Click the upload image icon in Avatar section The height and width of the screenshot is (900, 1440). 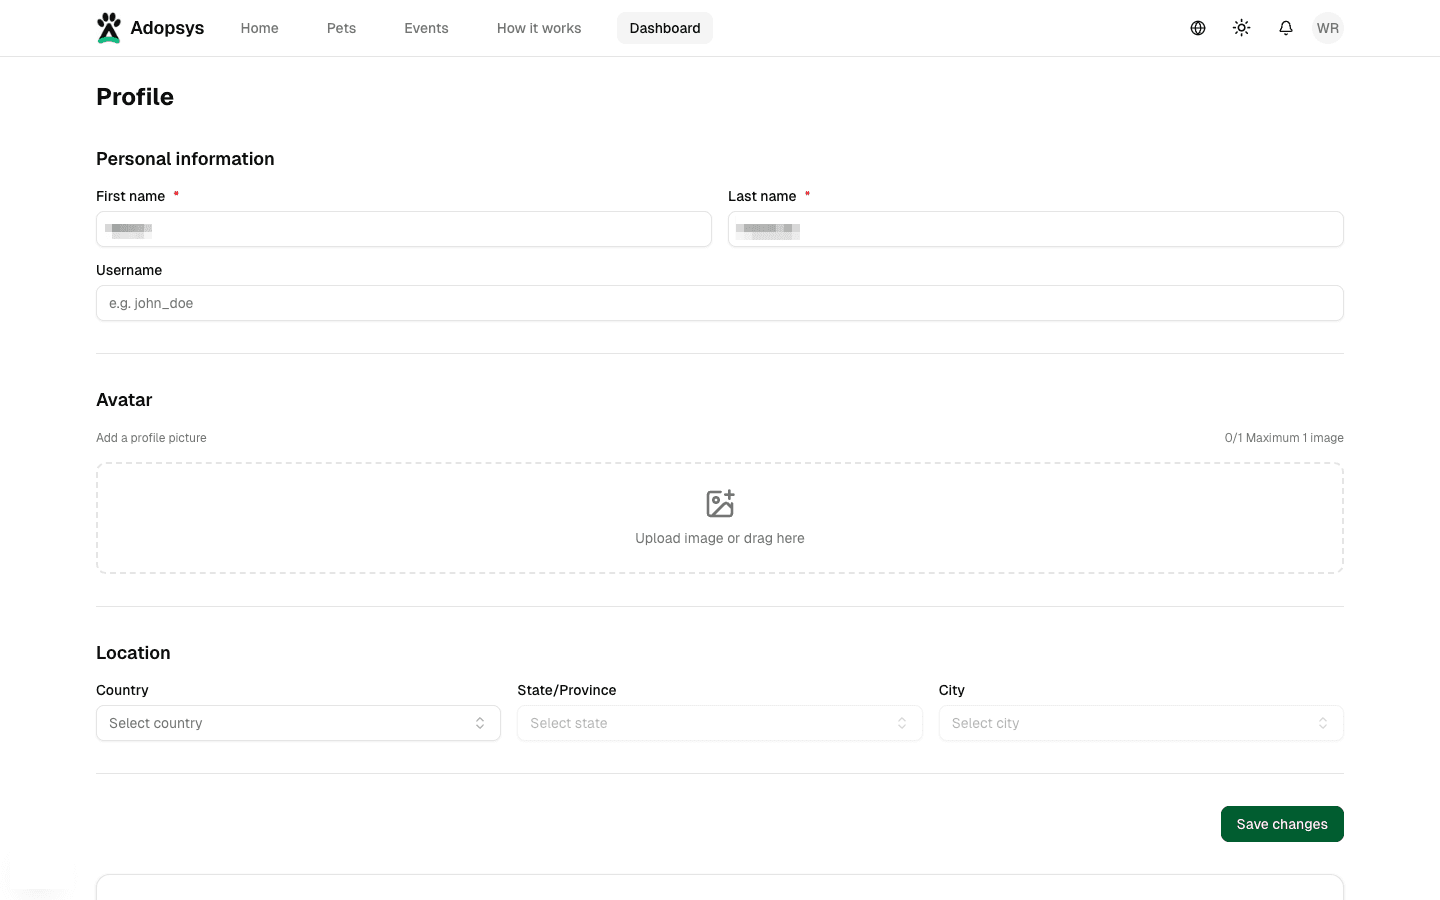tap(720, 503)
